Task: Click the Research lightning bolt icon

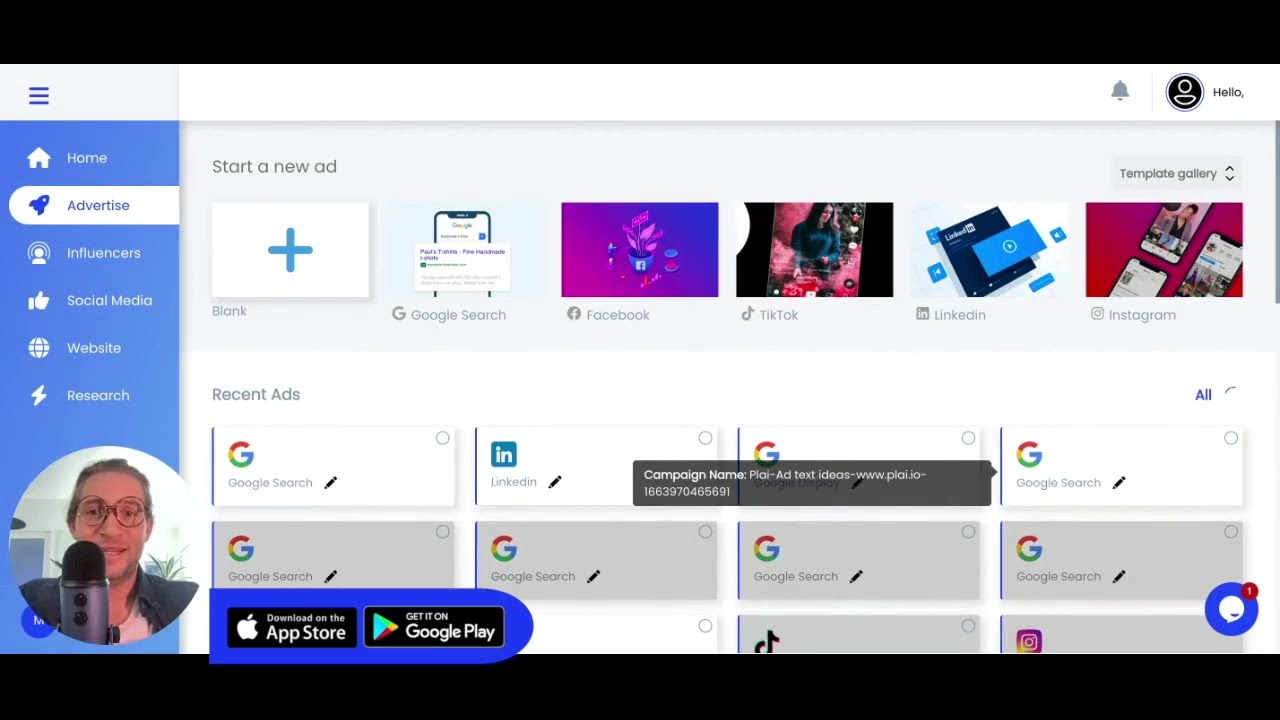Action: tap(39, 395)
